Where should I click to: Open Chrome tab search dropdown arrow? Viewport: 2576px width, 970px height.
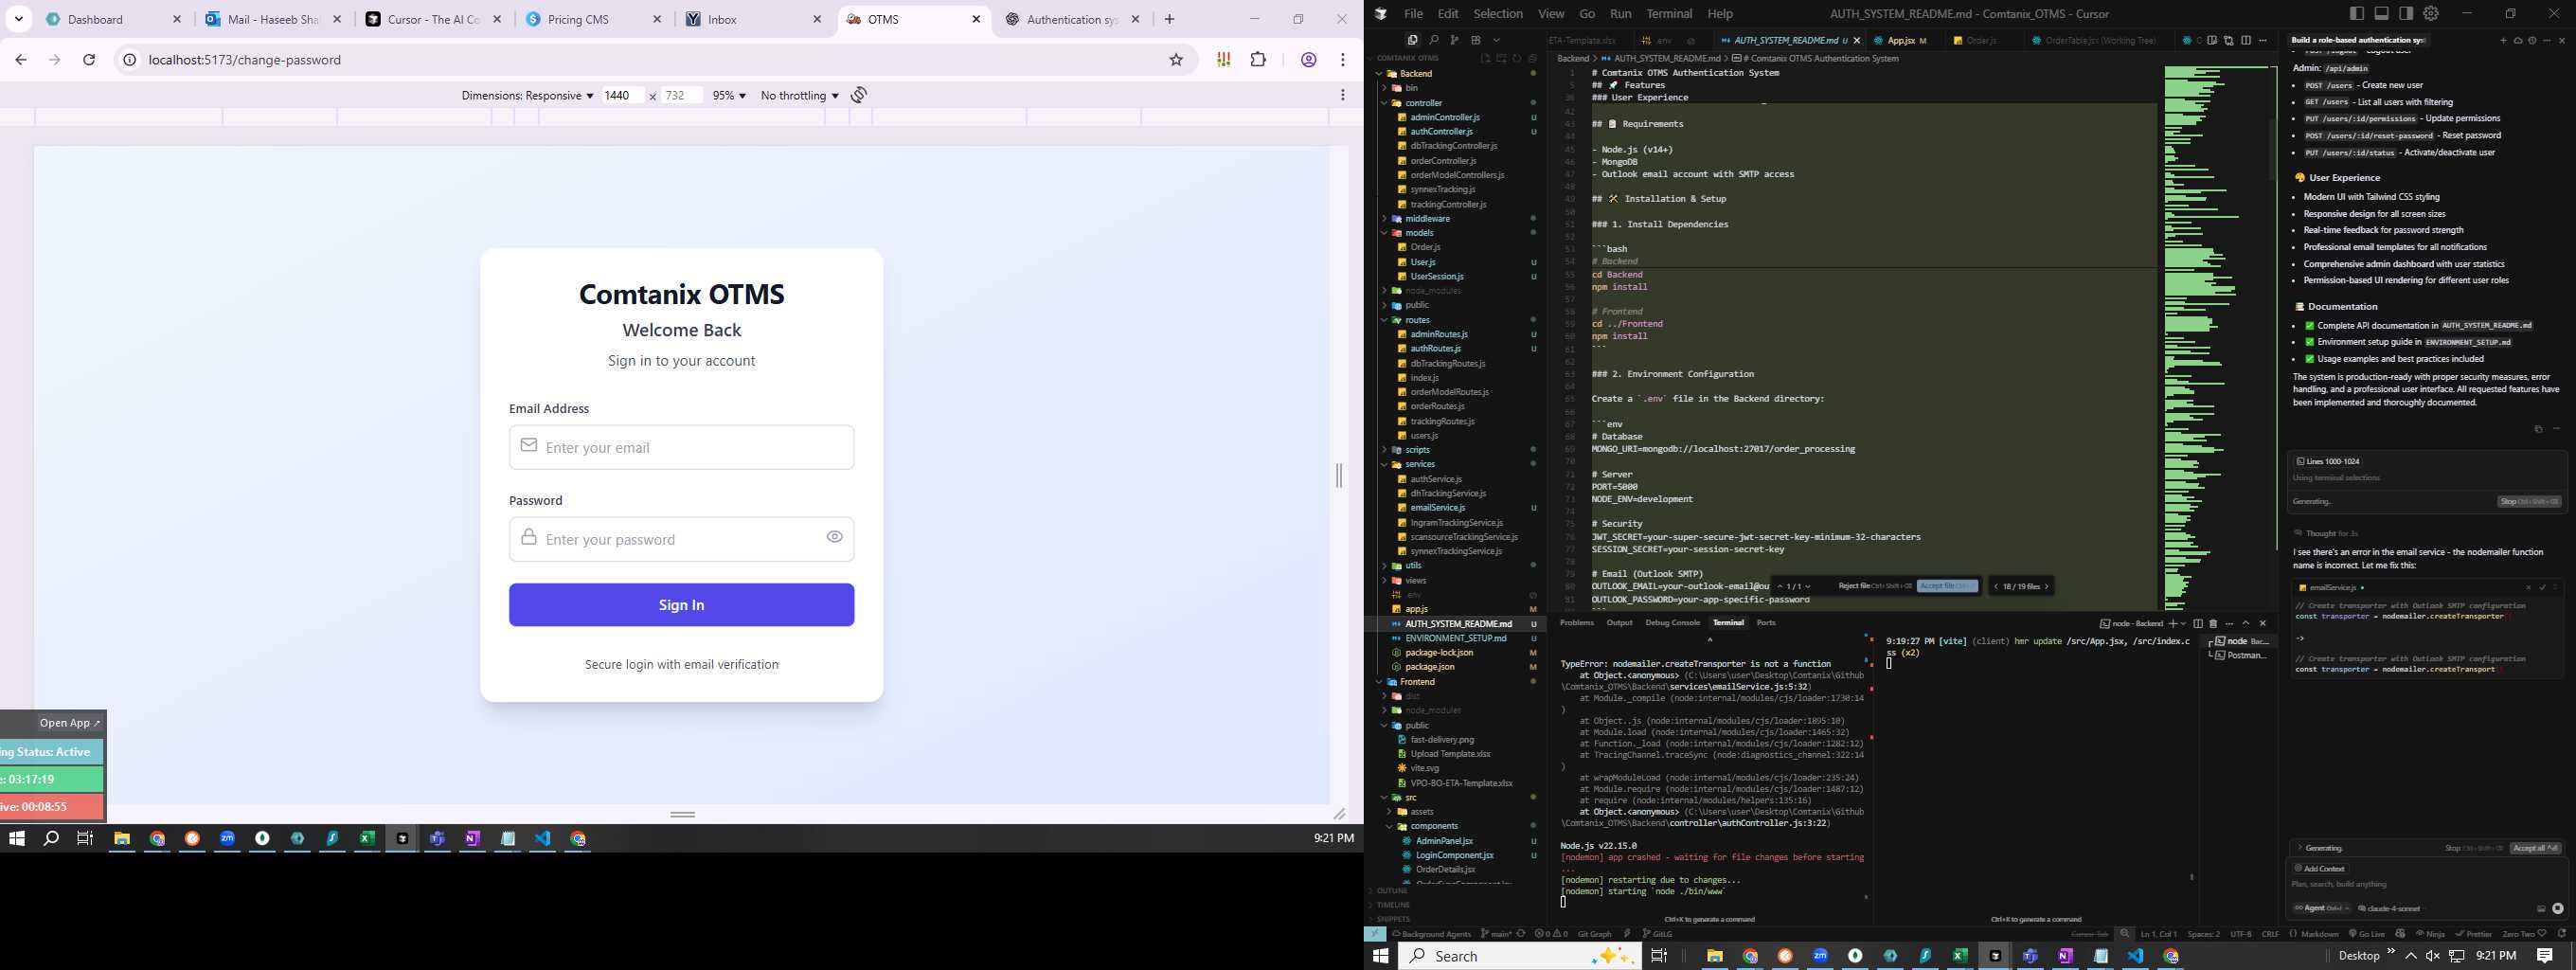click(19, 19)
